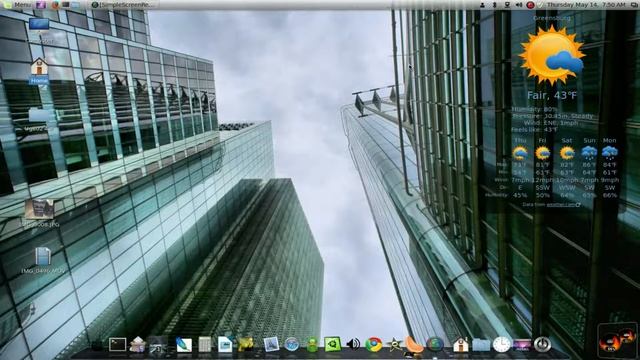
Task: Click the Fri forecast icon
Action: coord(542,153)
